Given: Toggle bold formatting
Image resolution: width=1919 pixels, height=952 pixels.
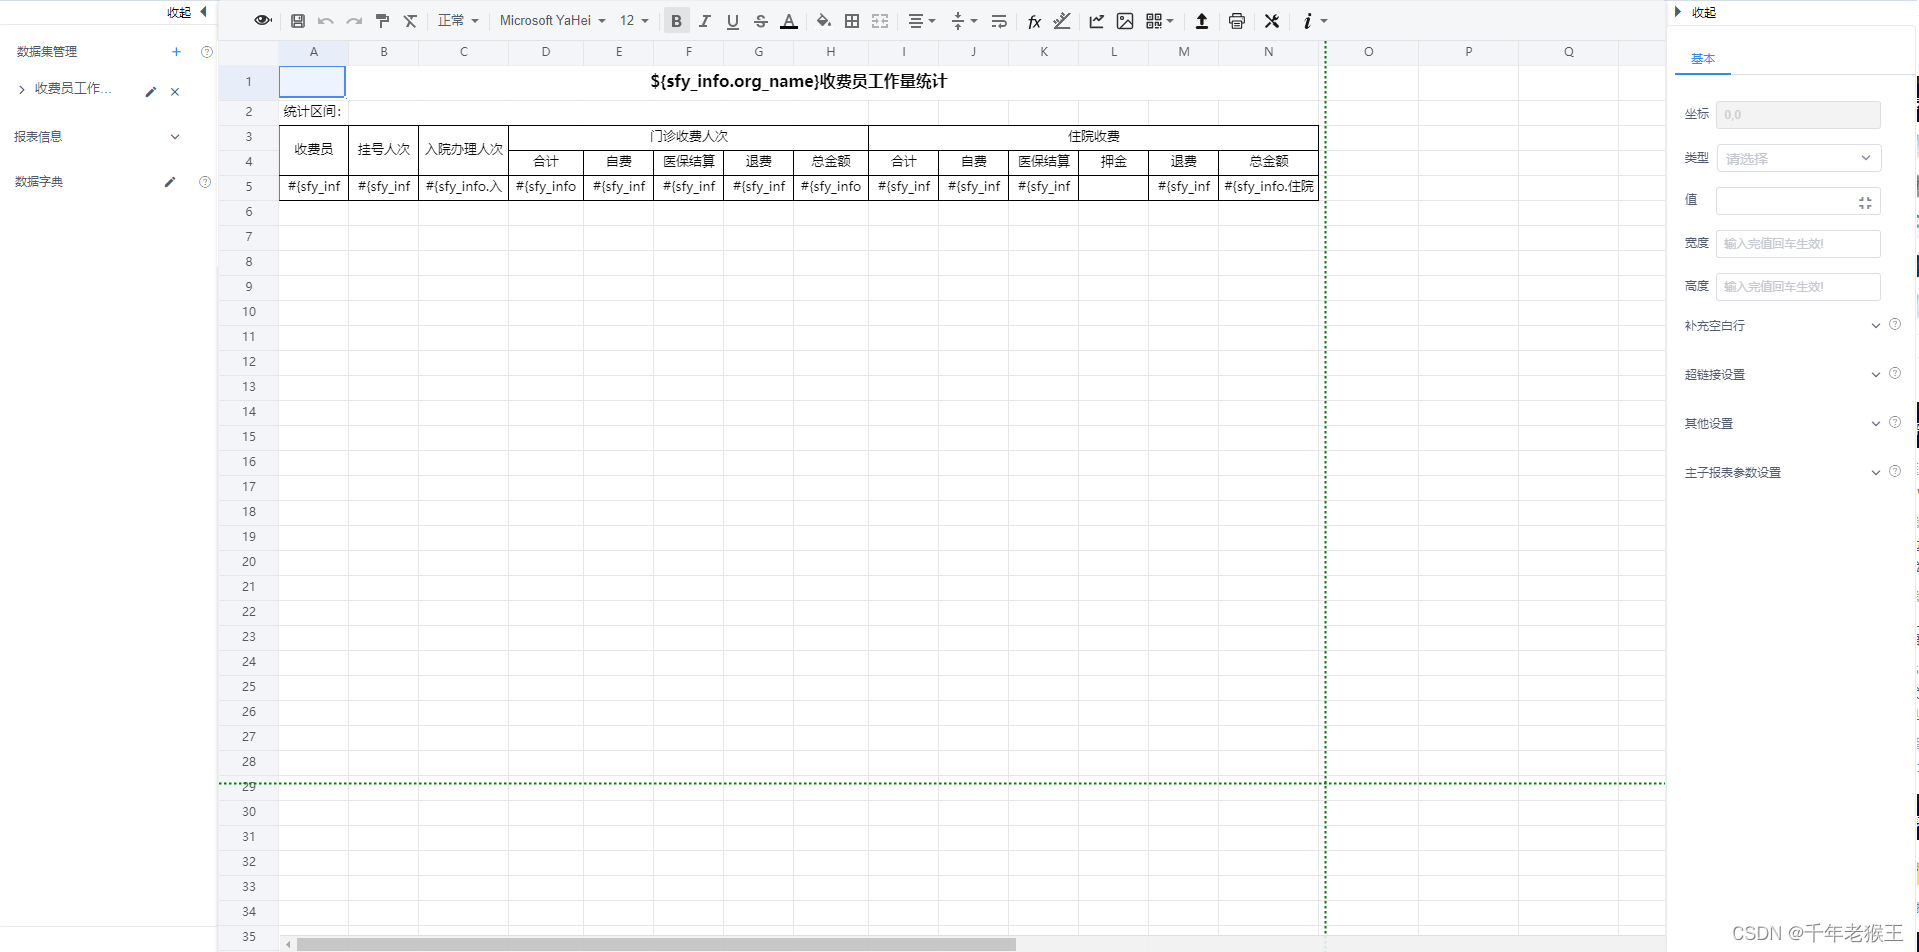Looking at the screenshot, I should point(676,20).
